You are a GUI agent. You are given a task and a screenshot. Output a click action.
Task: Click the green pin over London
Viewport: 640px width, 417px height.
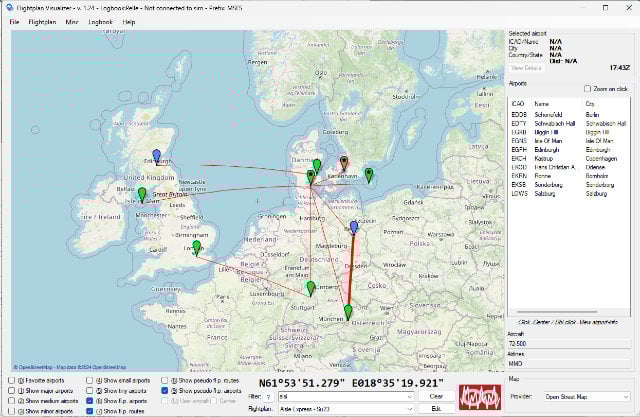click(197, 248)
